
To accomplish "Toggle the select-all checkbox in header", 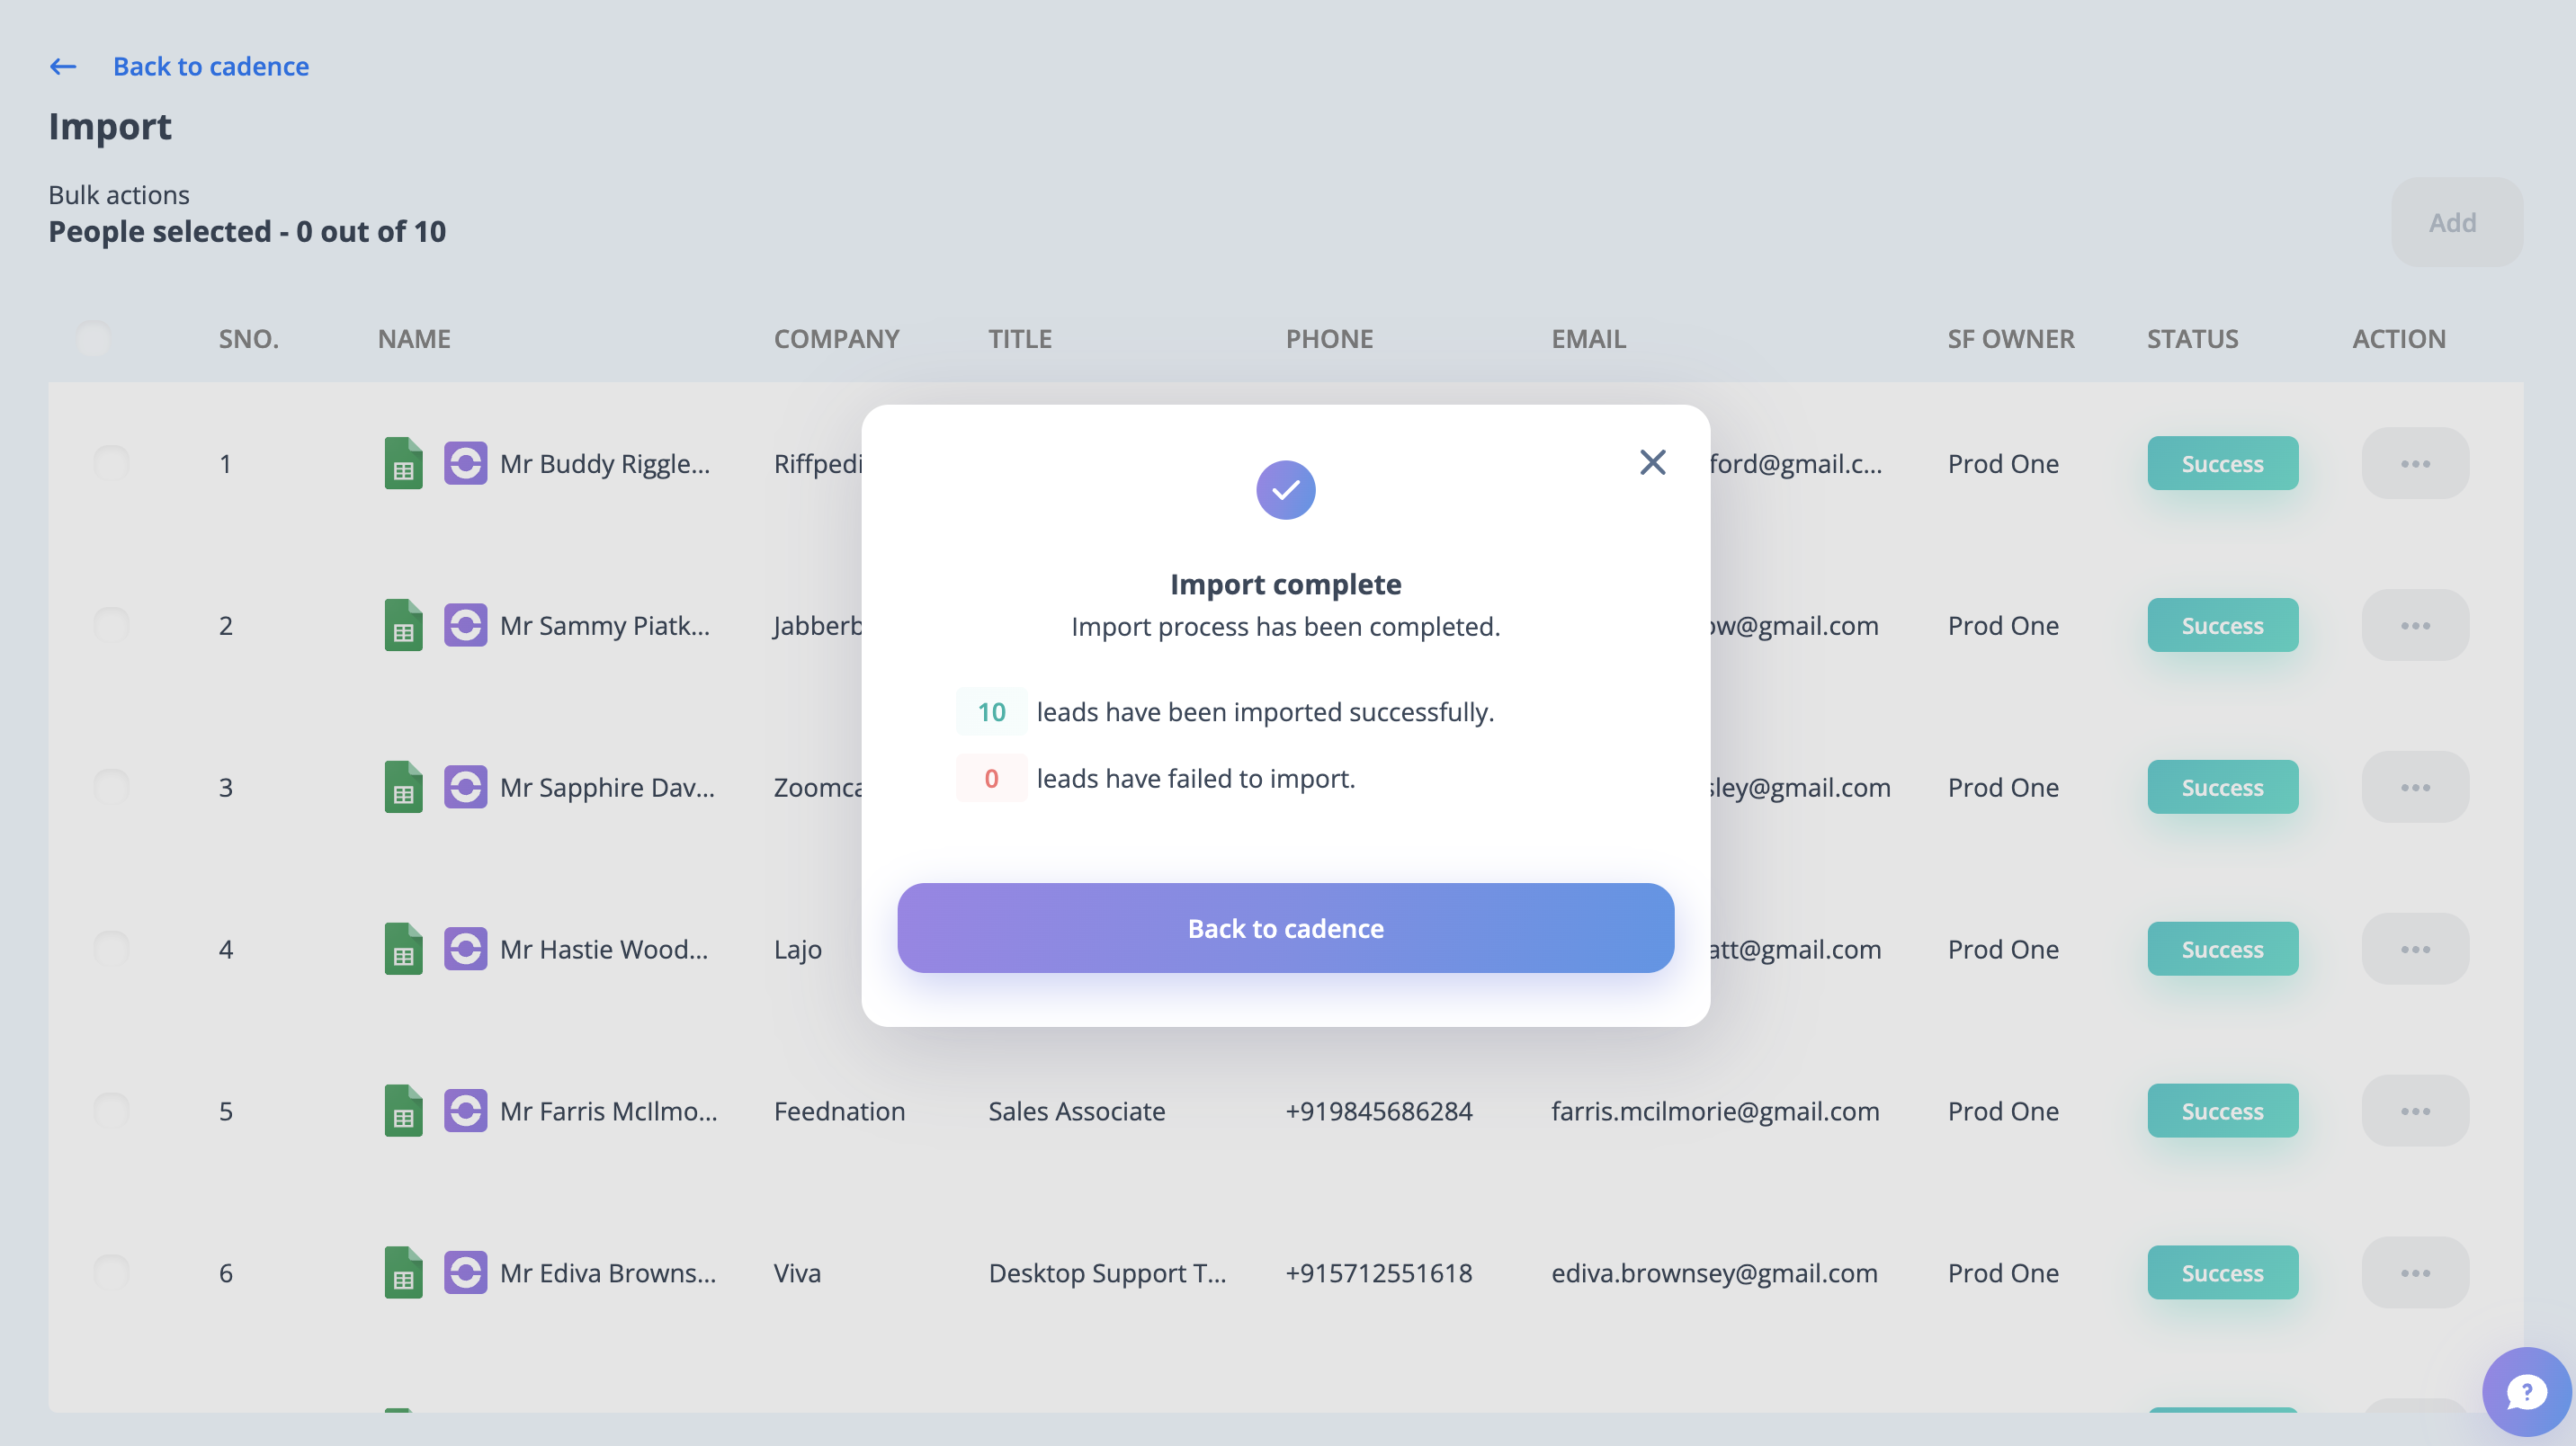I will (x=93, y=339).
